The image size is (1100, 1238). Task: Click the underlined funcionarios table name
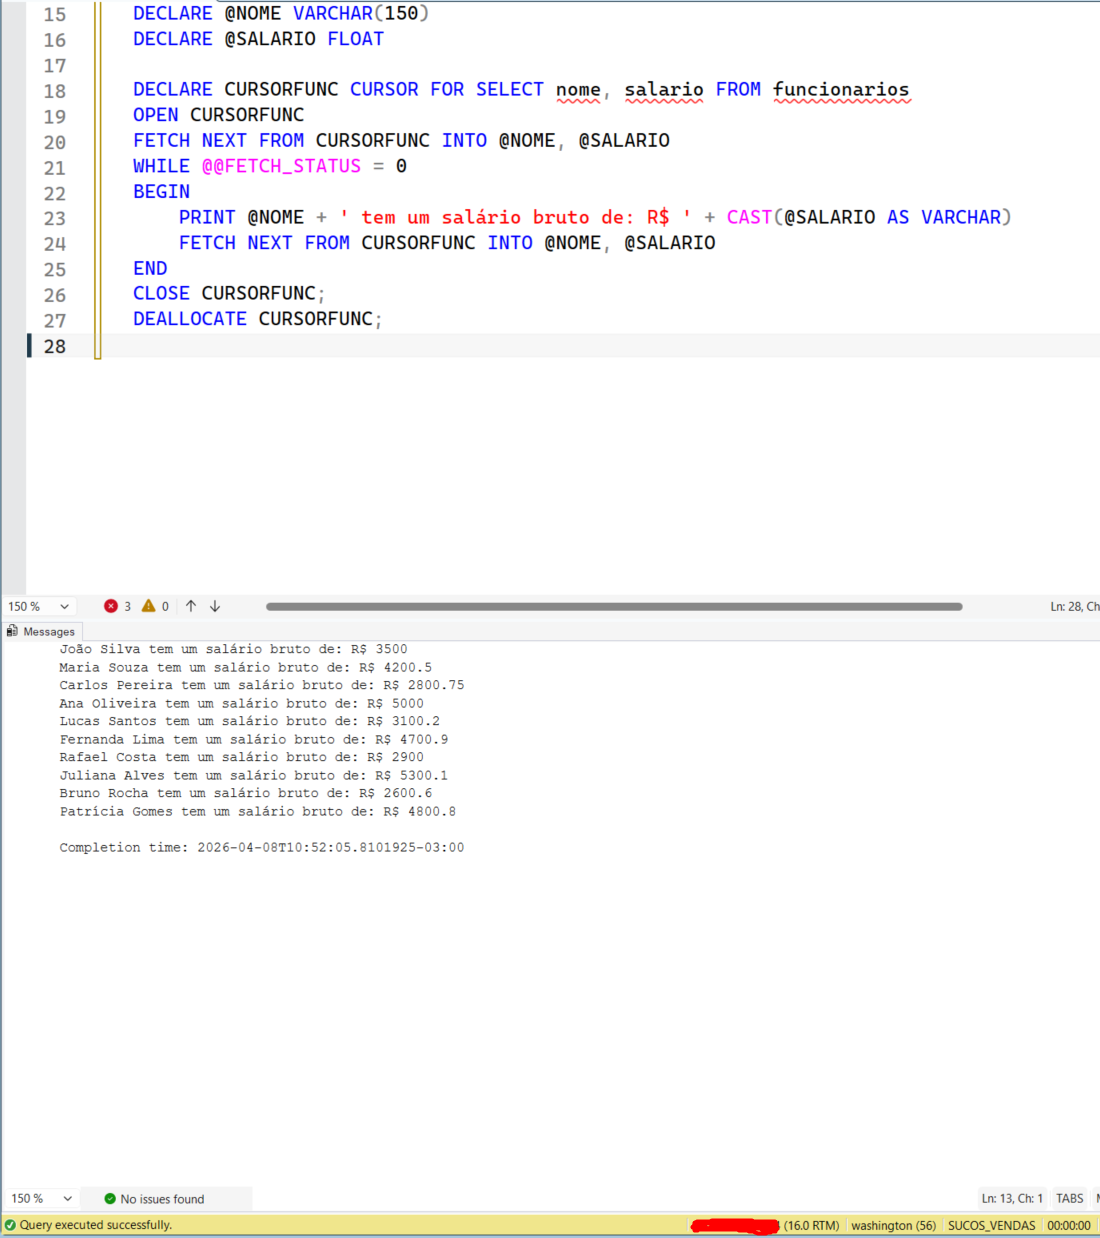point(841,90)
